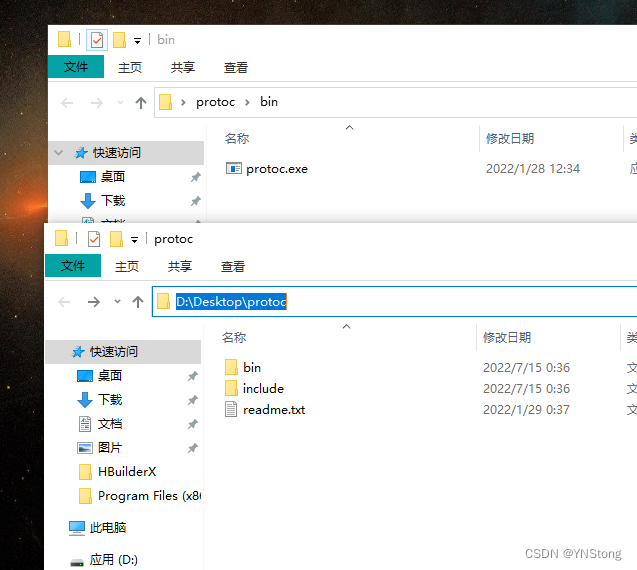The image size is (637, 570).
Task: Expand chevron between protoc and bin breadcrumbs
Action: pyautogui.click(x=247, y=102)
